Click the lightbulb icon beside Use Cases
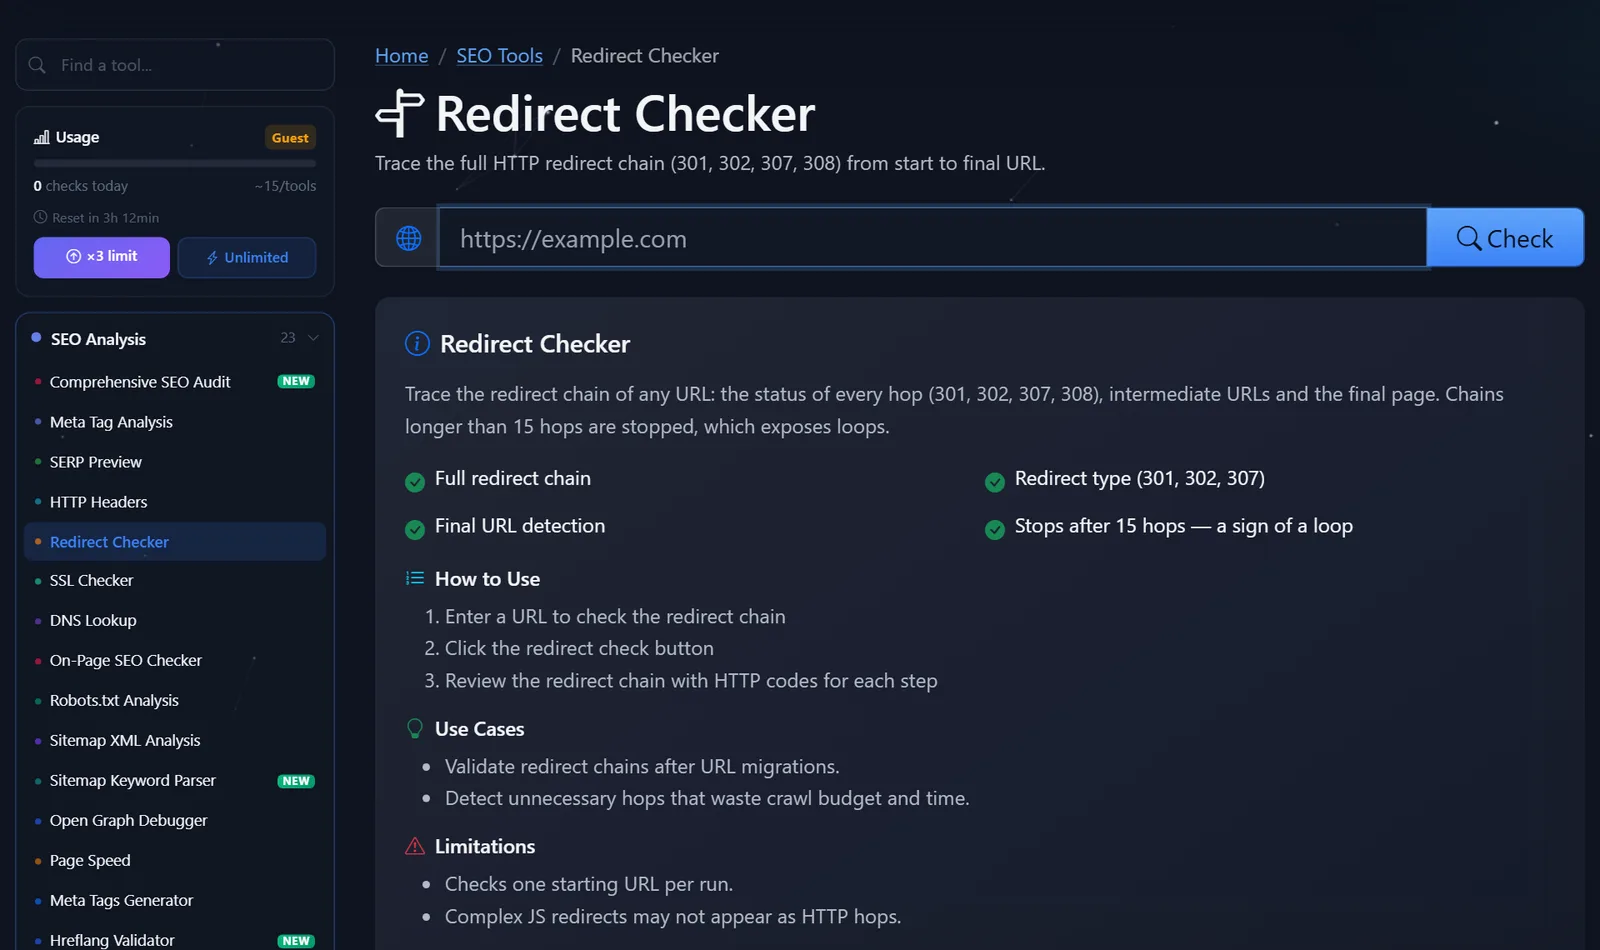Viewport: 1600px width, 950px height. point(415,729)
